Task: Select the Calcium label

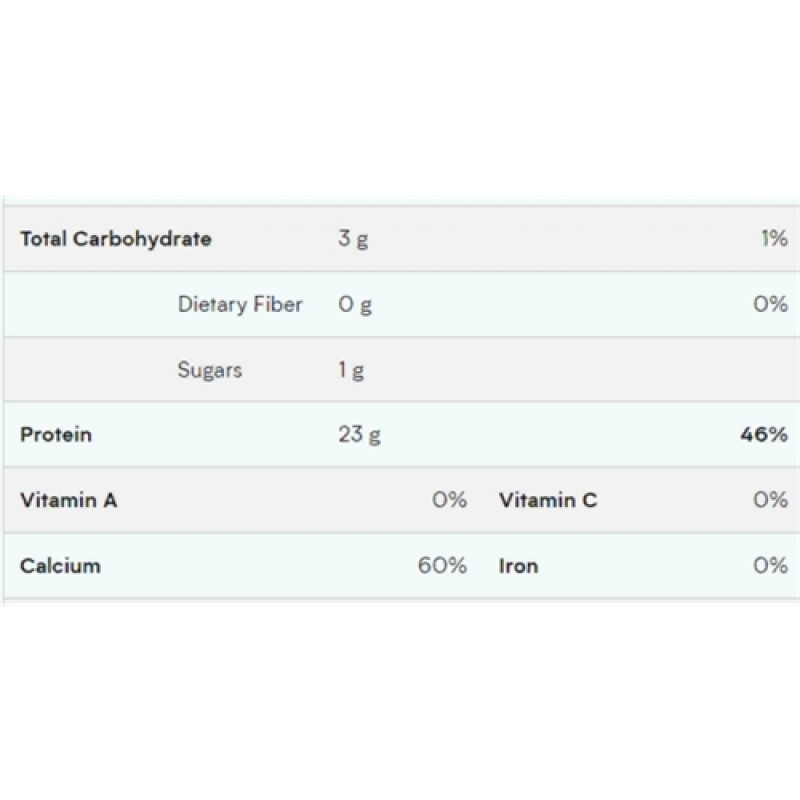Action: pyautogui.click(x=60, y=566)
